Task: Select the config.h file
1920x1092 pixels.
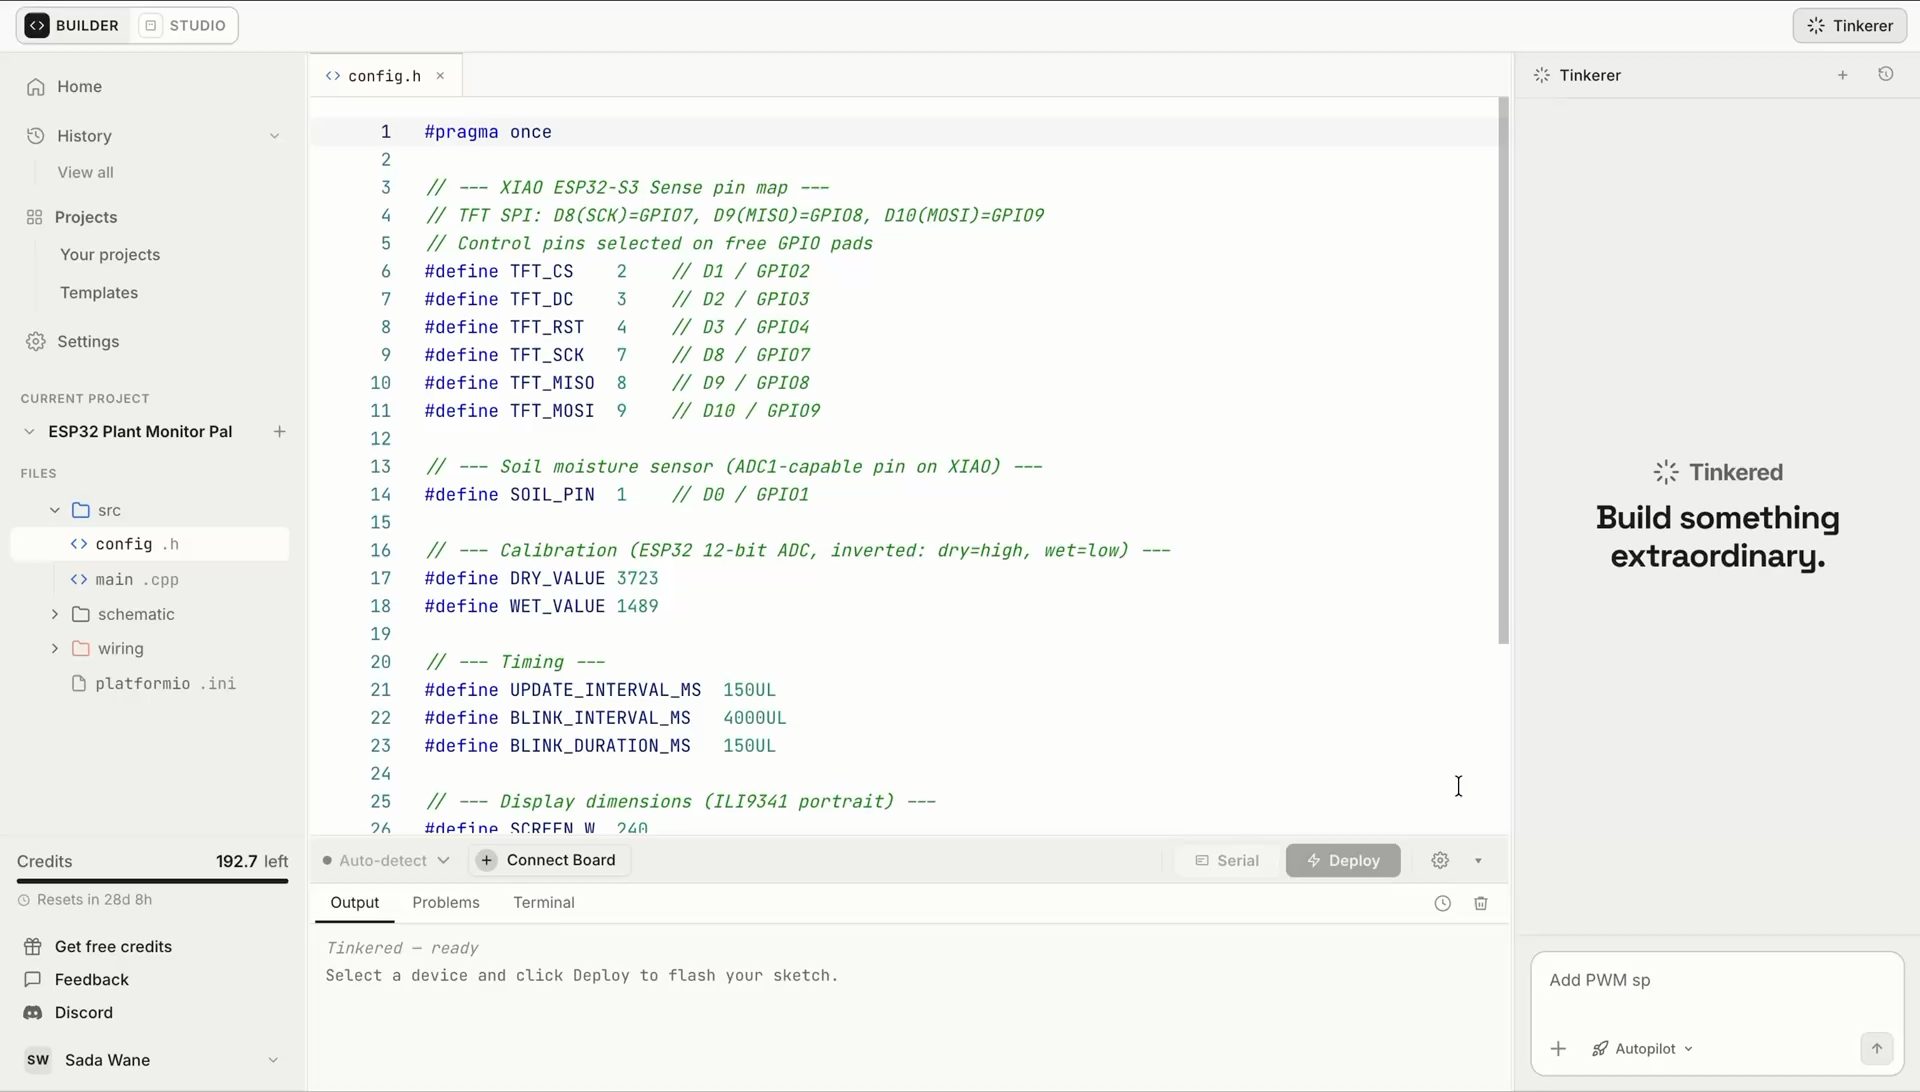Action: click(x=150, y=544)
